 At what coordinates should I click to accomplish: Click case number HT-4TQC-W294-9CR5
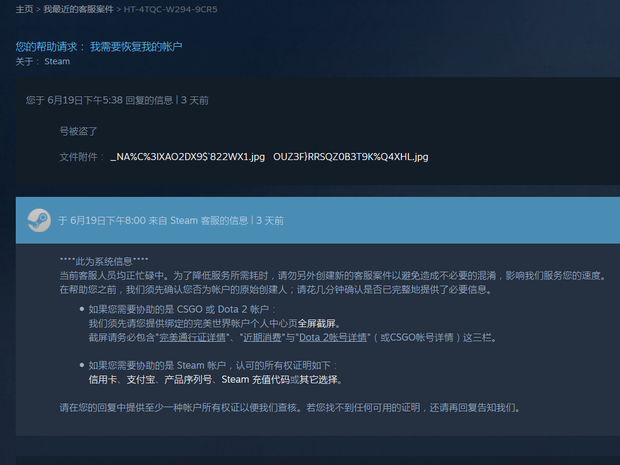point(170,9)
